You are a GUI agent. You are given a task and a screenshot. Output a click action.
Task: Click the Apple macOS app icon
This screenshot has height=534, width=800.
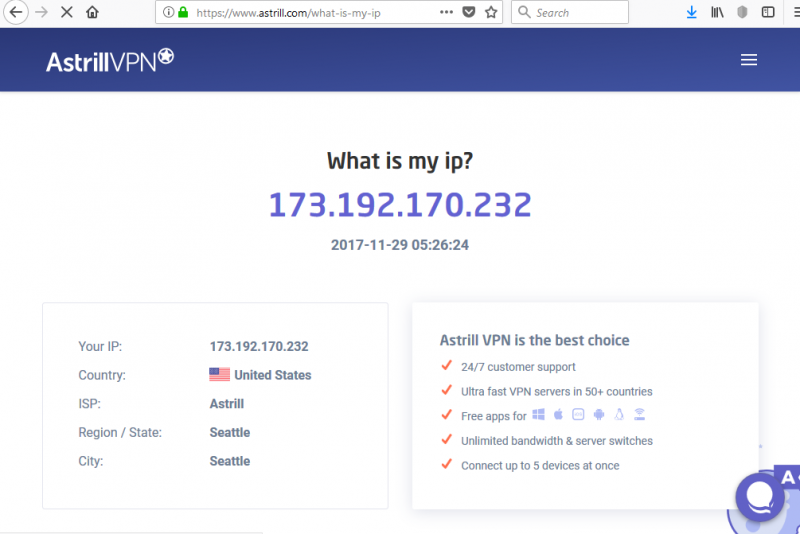[x=558, y=415]
